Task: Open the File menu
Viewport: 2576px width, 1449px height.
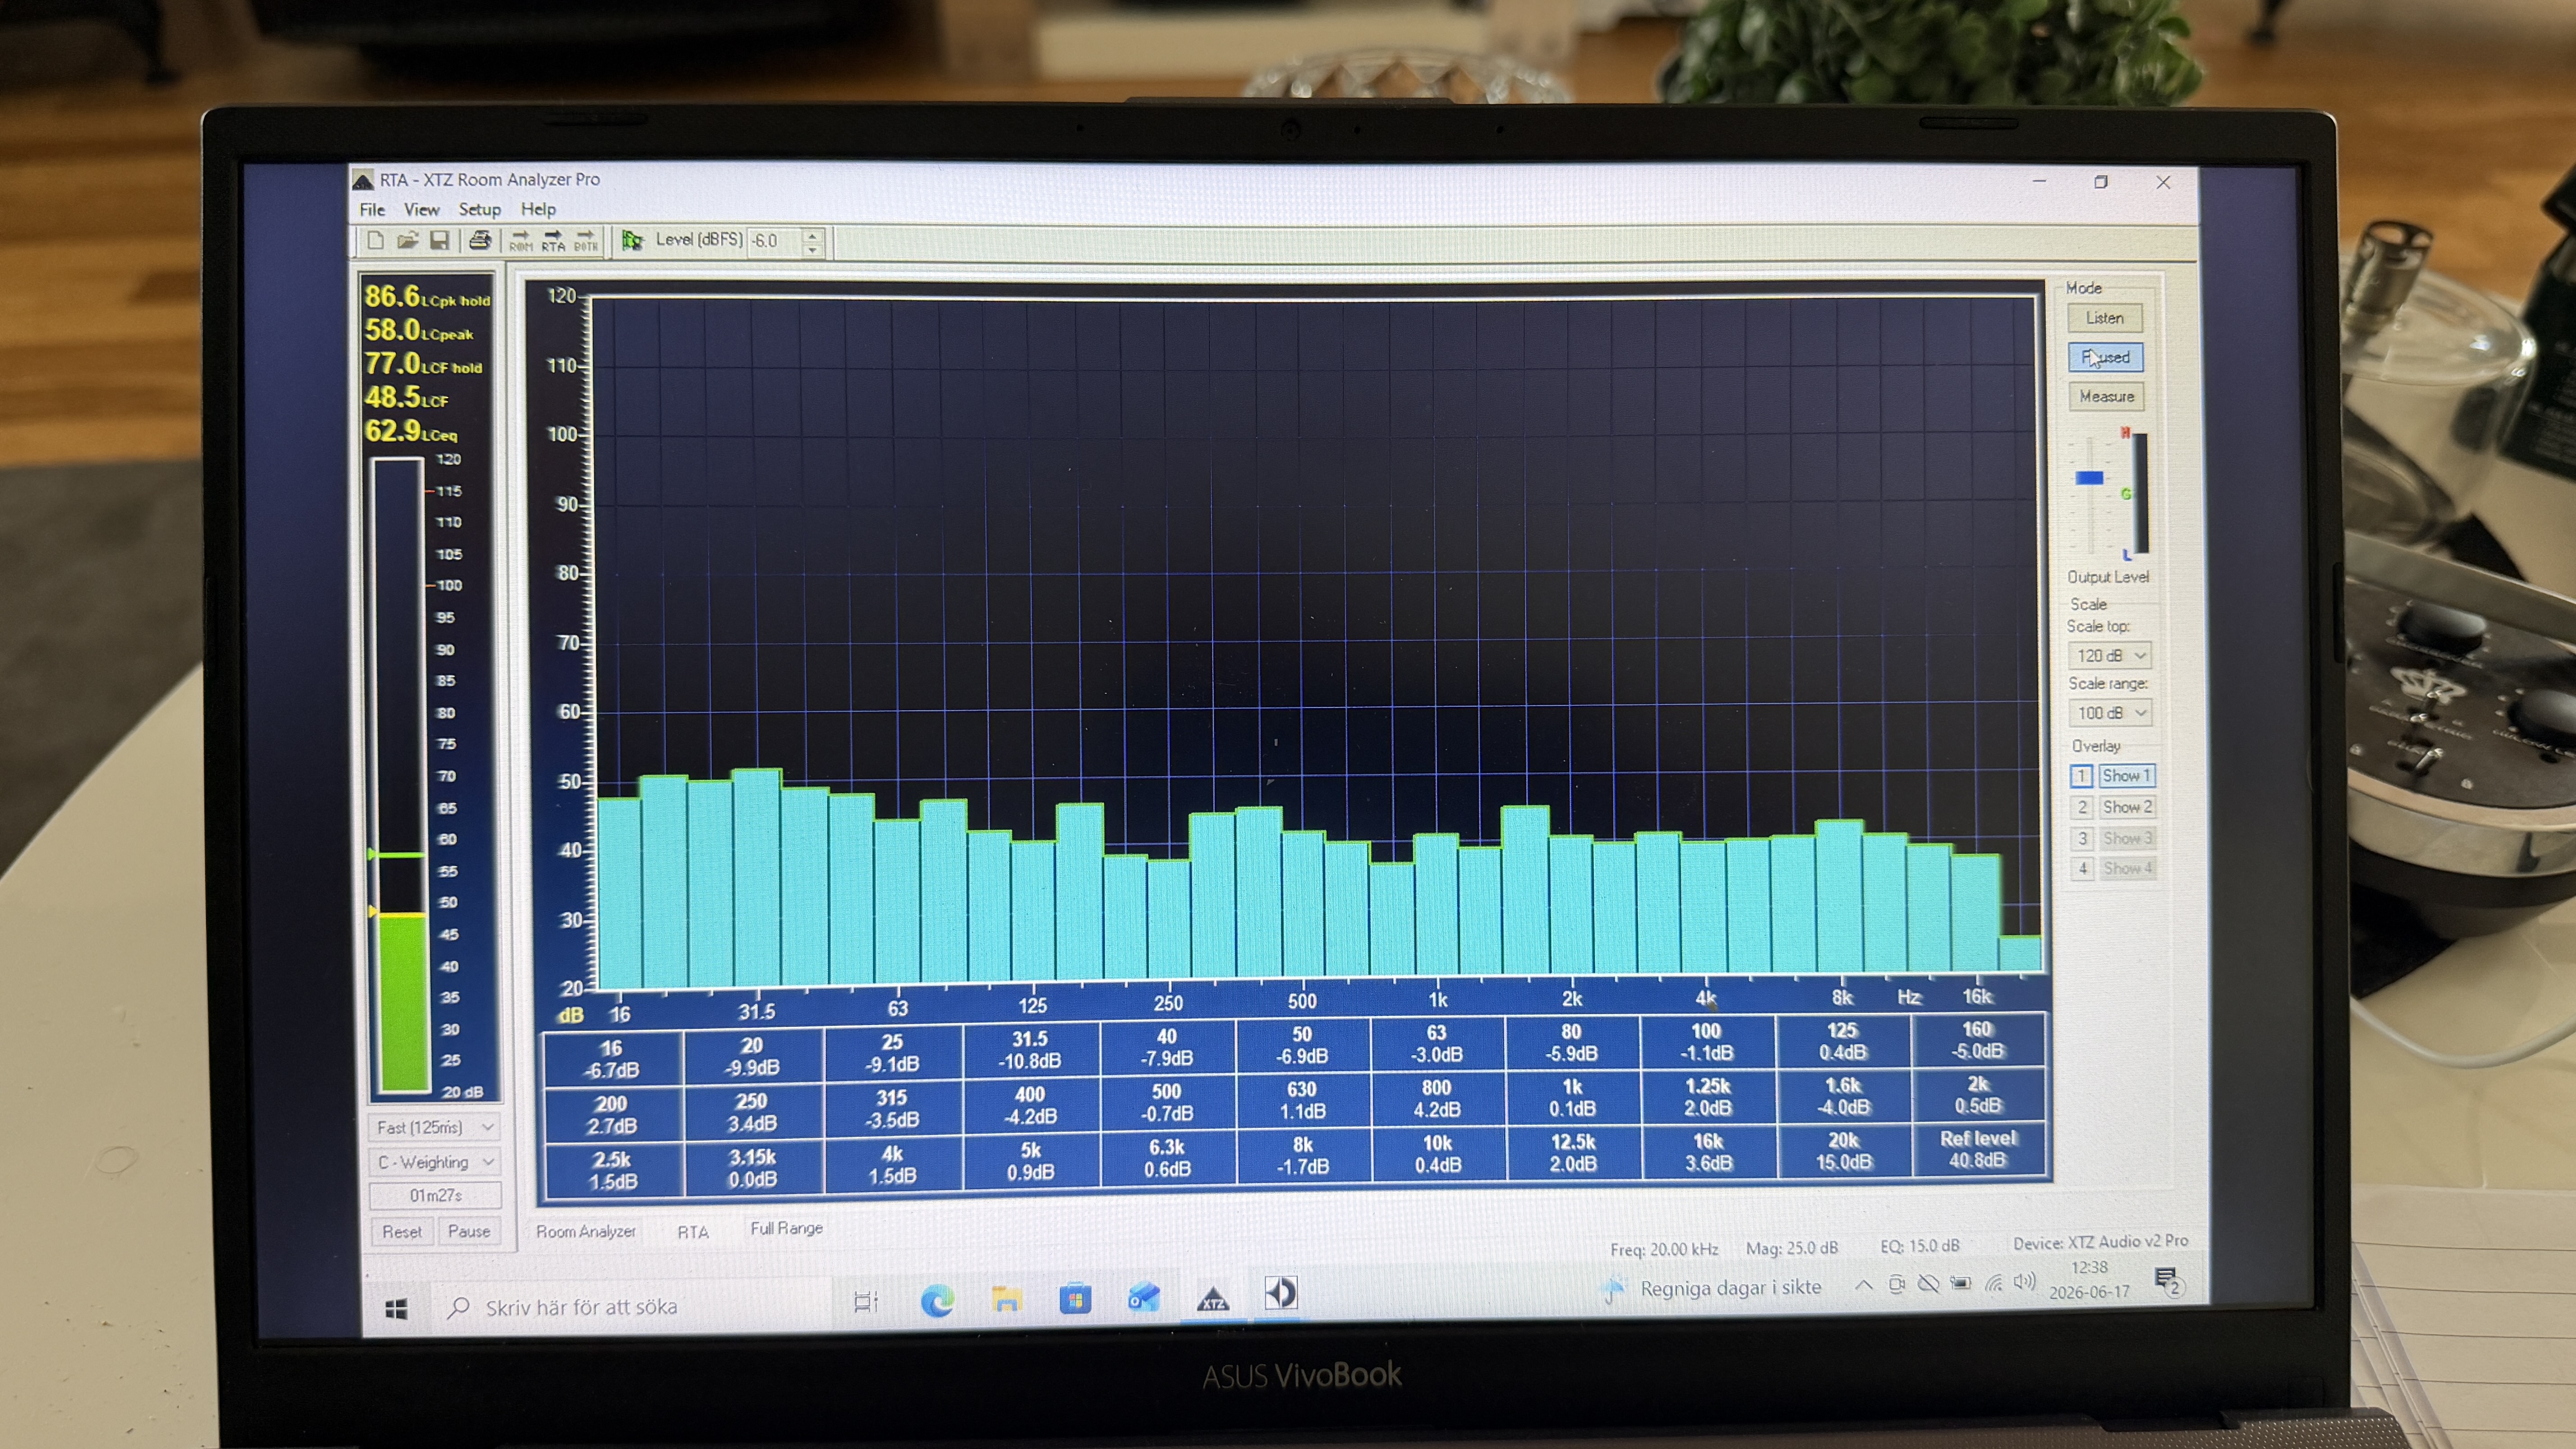Action: pyautogui.click(x=372, y=210)
